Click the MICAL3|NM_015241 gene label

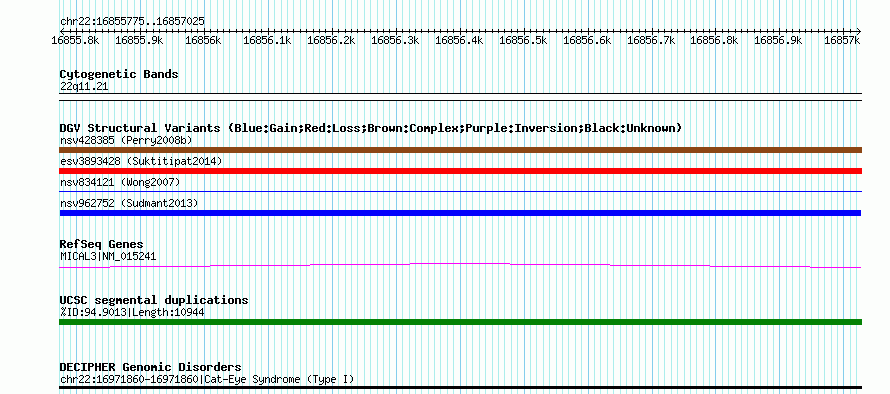point(108,256)
